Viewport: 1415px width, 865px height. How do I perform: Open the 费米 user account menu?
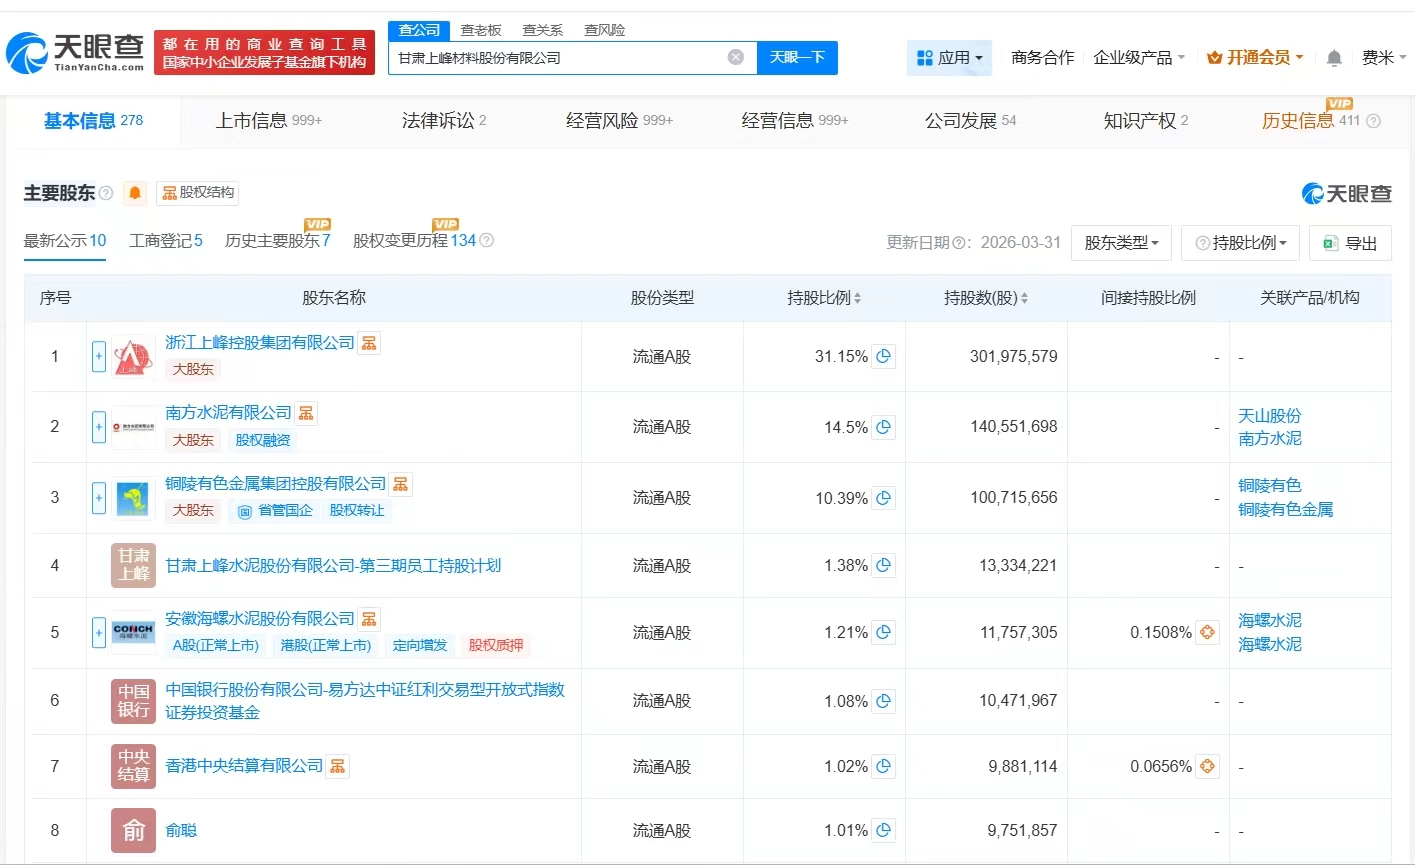pyautogui.click(x=1384, y=58)
